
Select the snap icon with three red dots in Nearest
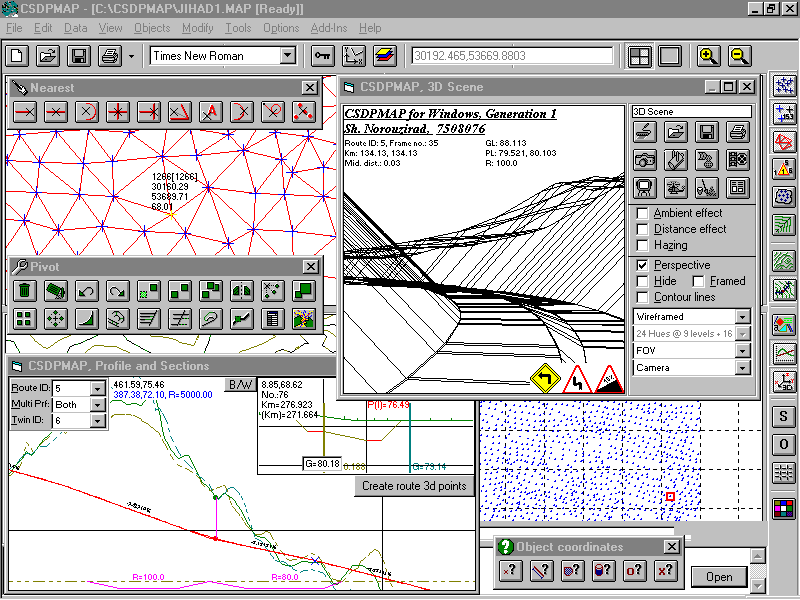[304, 112]
